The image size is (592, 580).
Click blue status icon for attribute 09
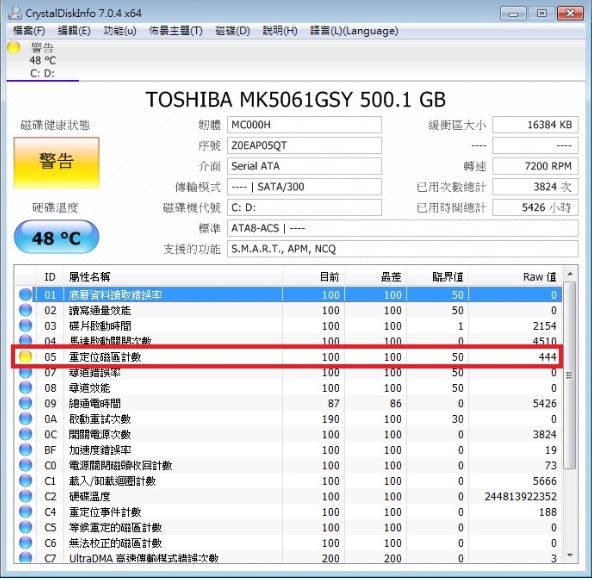click(25, 403)
